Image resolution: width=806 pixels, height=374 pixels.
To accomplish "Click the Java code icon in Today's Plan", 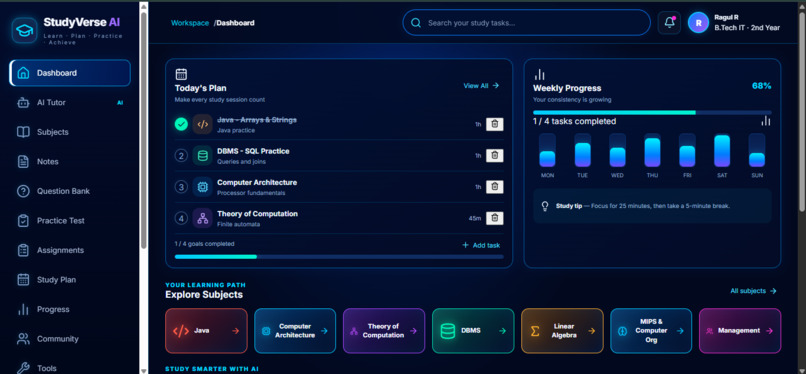I will pos(203,124).
